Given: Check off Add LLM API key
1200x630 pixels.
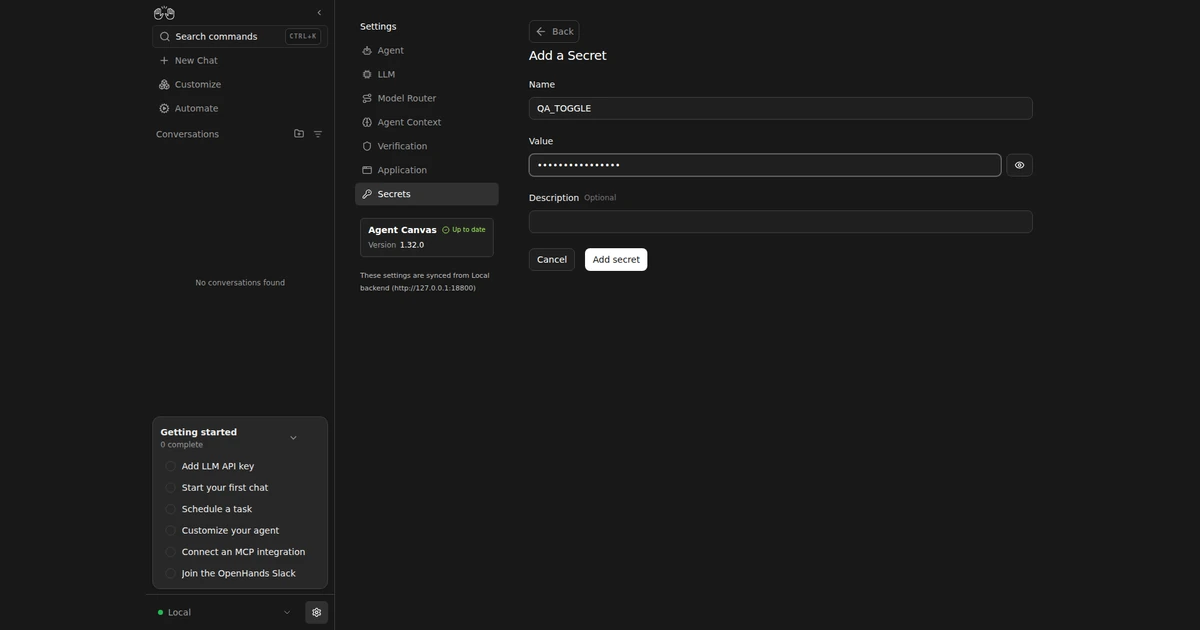Looking at the screenshot, I should (171, 466).
